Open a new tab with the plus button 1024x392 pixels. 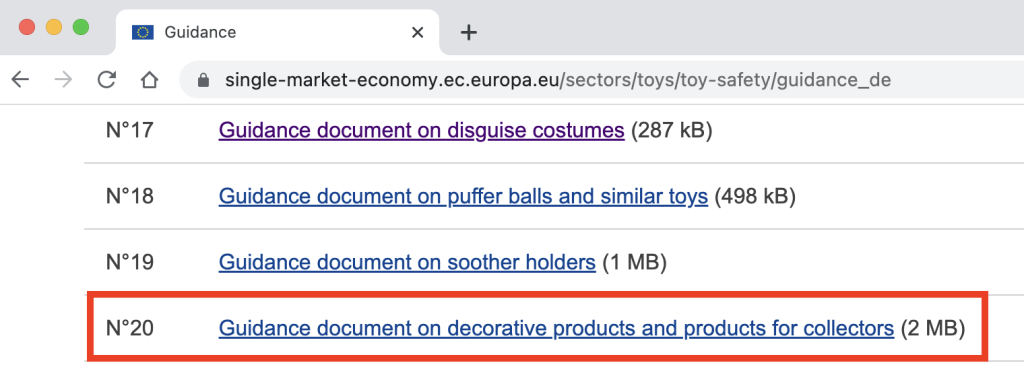468,32
